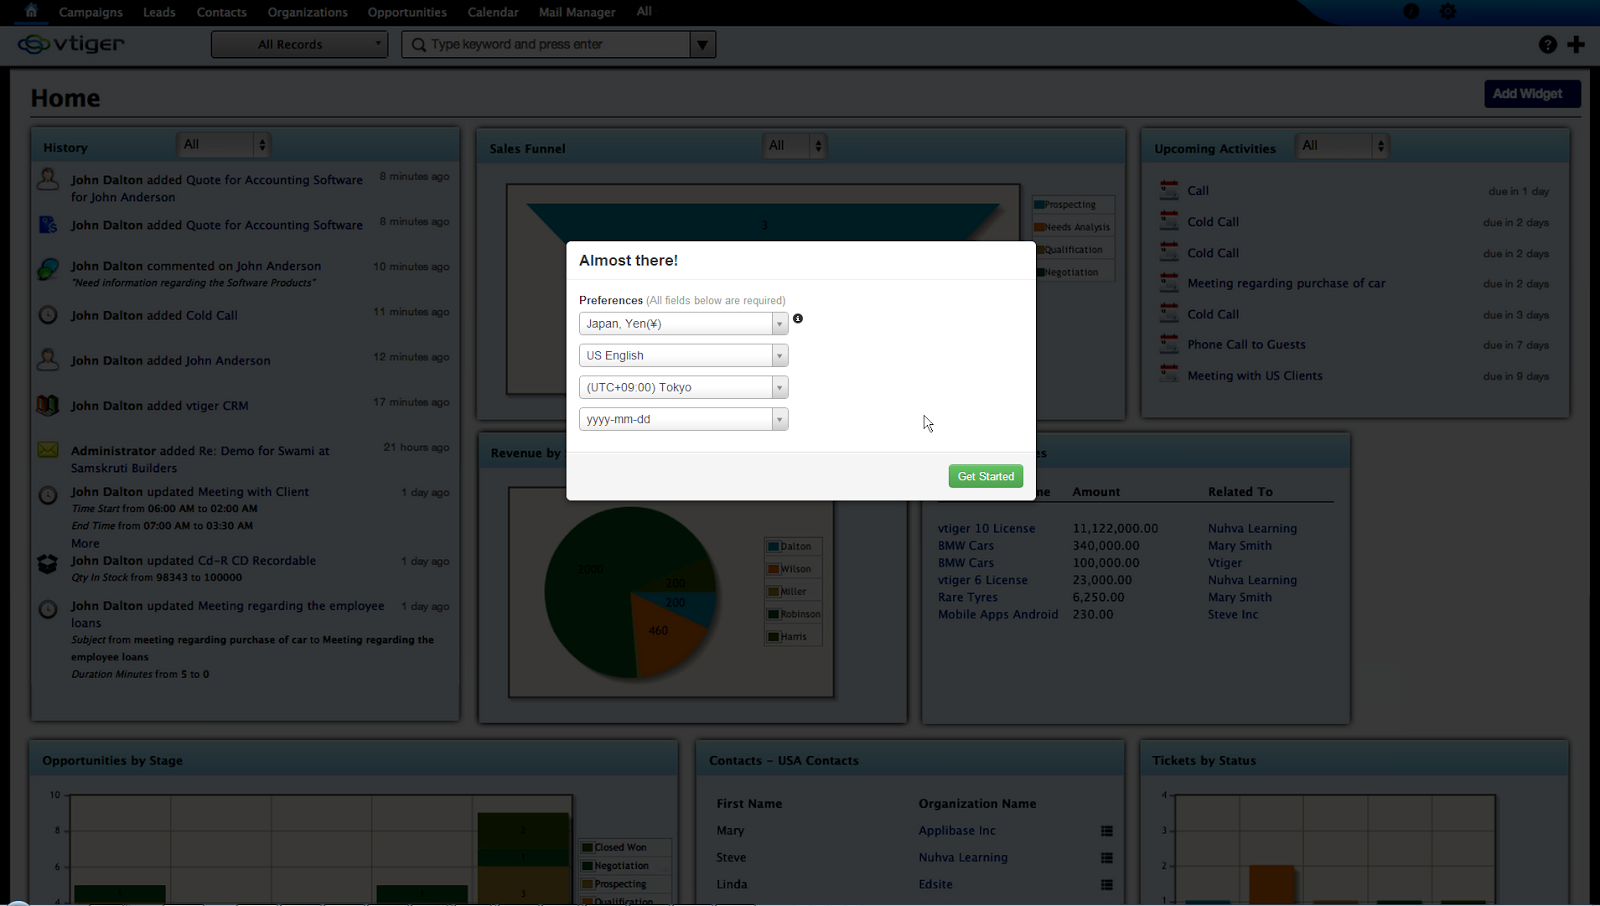Open the Campaigns menu
This screenshot has width=1600, height=906.
click(91, 12)
